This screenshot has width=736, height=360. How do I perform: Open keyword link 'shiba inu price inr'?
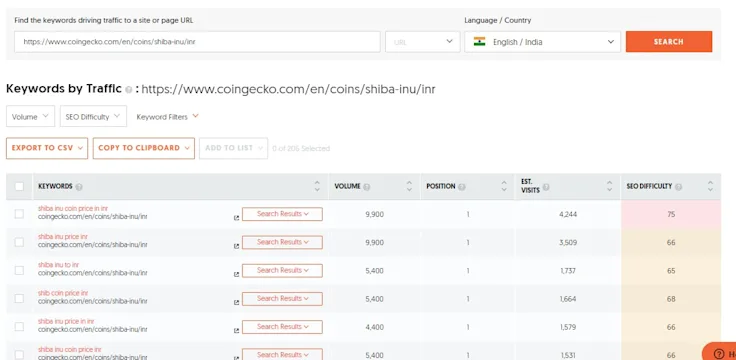click(62, 237)
